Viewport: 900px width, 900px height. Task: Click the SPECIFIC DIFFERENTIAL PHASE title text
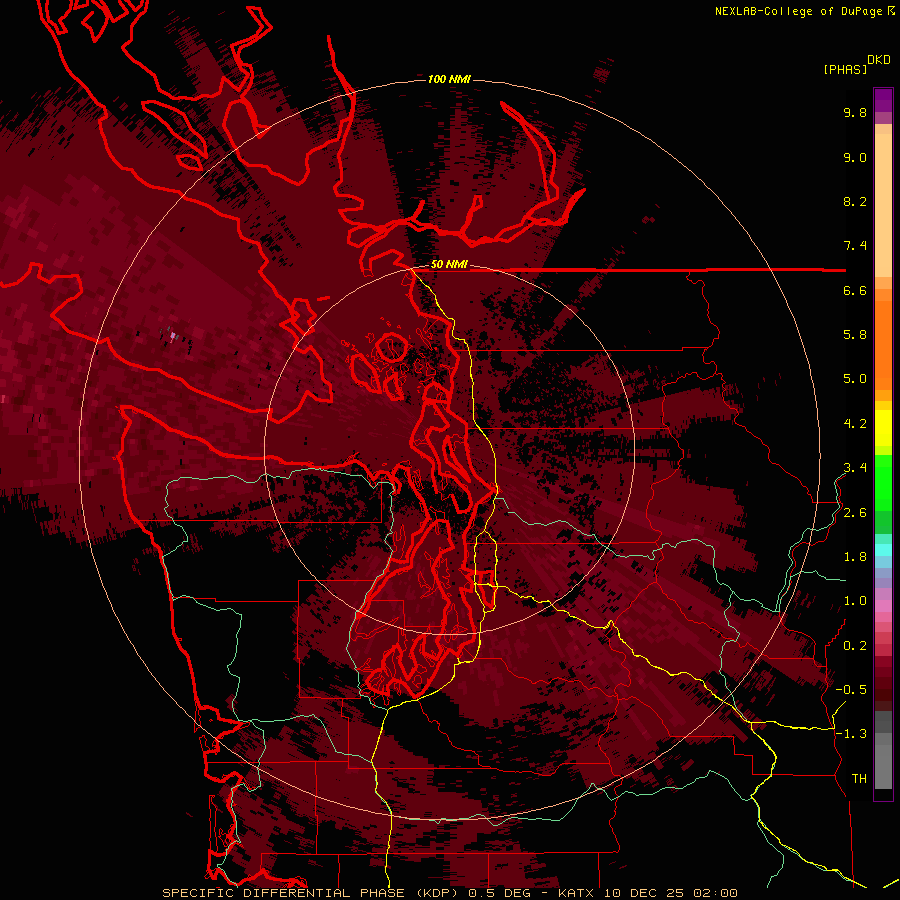pyautogui.click(x=284, y=893)
